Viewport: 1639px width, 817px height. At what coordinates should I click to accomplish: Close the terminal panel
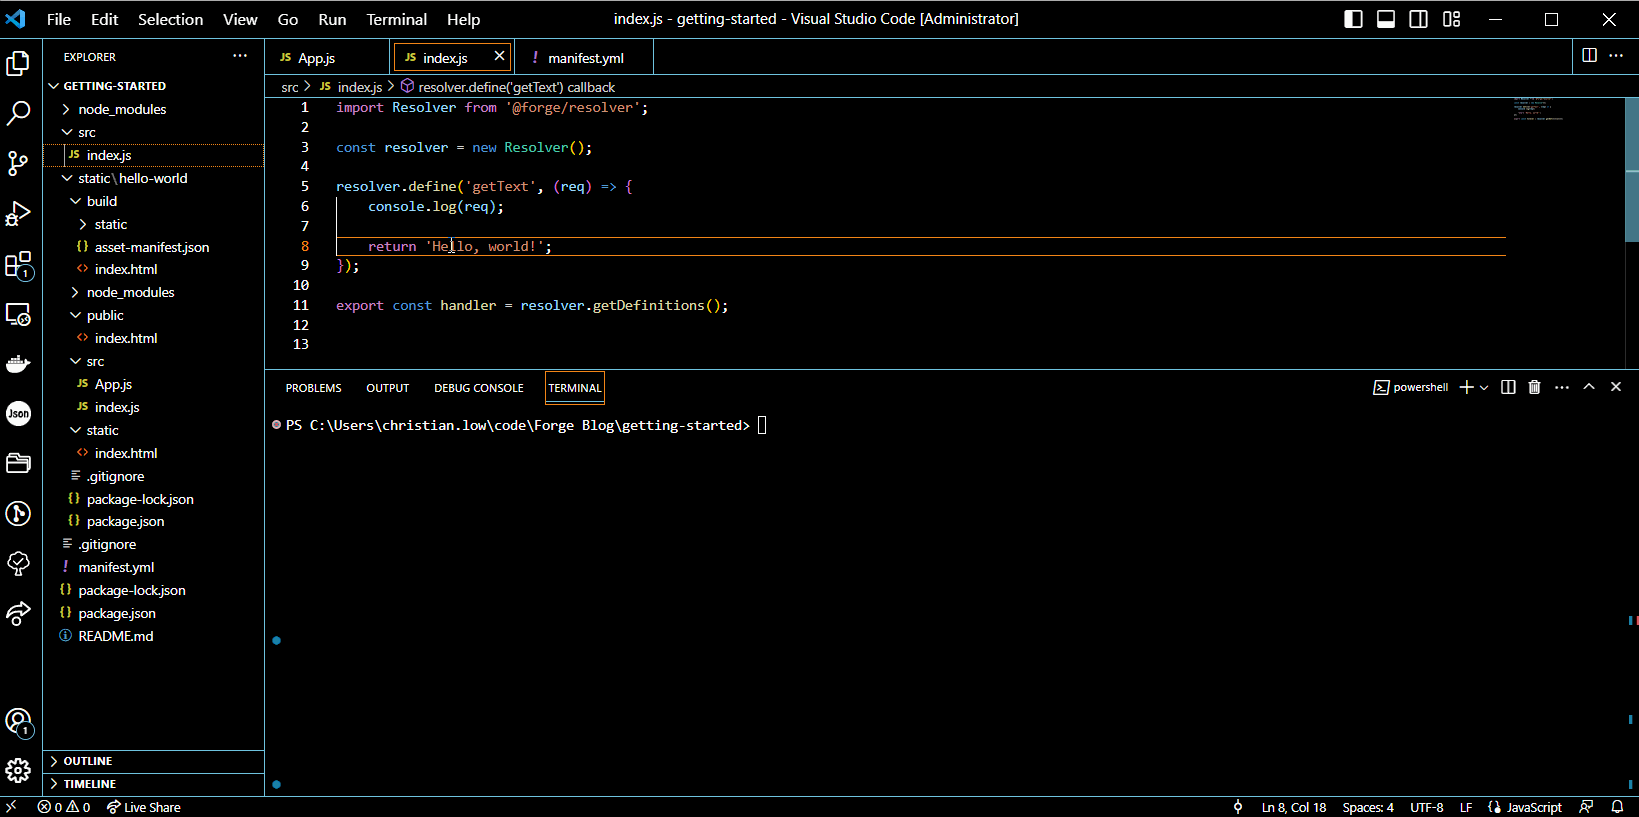[1616, 387]
